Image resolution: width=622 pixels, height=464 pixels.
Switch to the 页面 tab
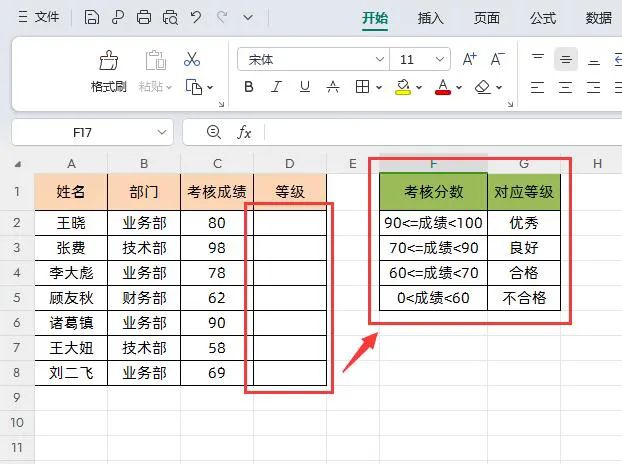click(x=486, y=18)
